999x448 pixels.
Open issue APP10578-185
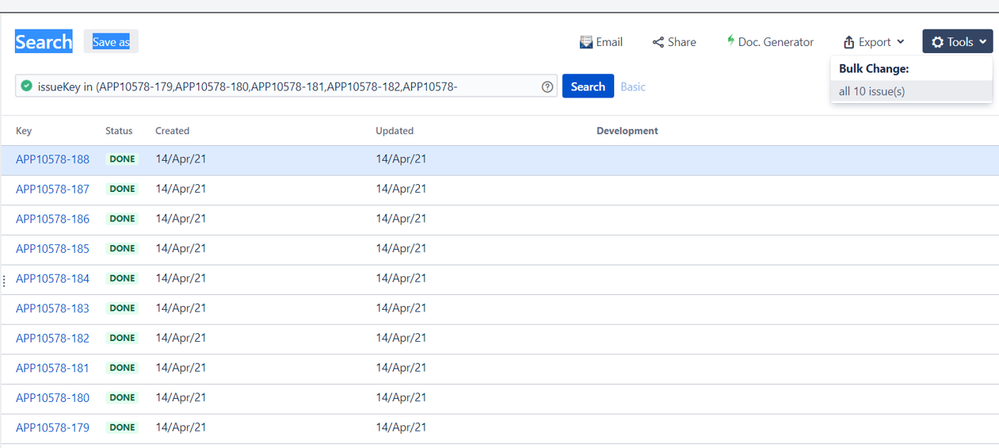[52, 249]
